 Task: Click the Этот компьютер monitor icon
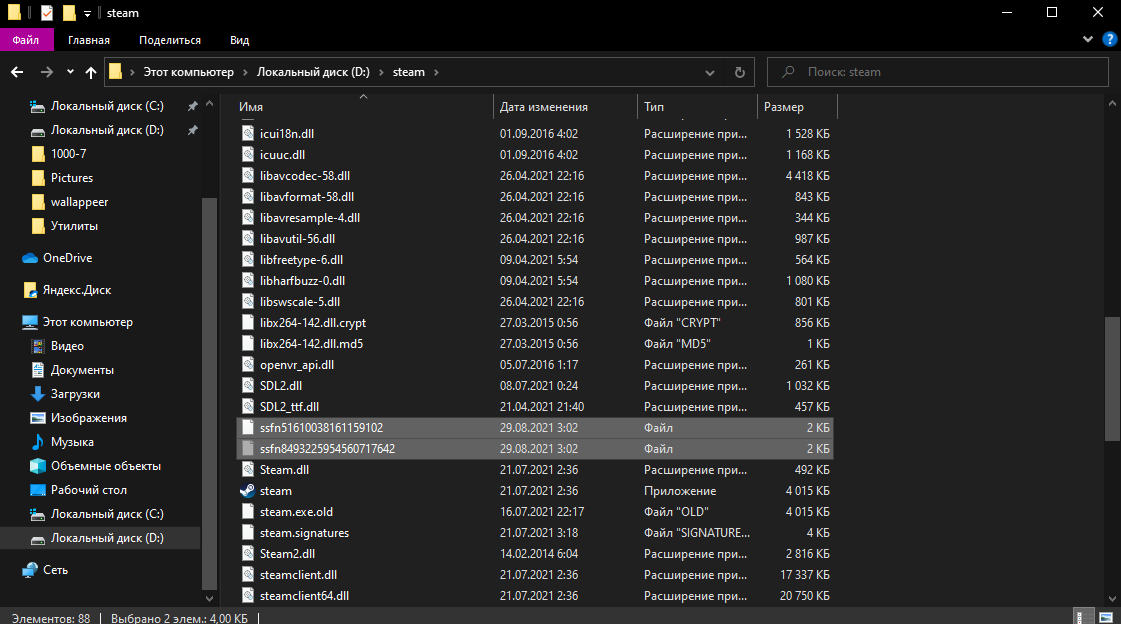30,322
